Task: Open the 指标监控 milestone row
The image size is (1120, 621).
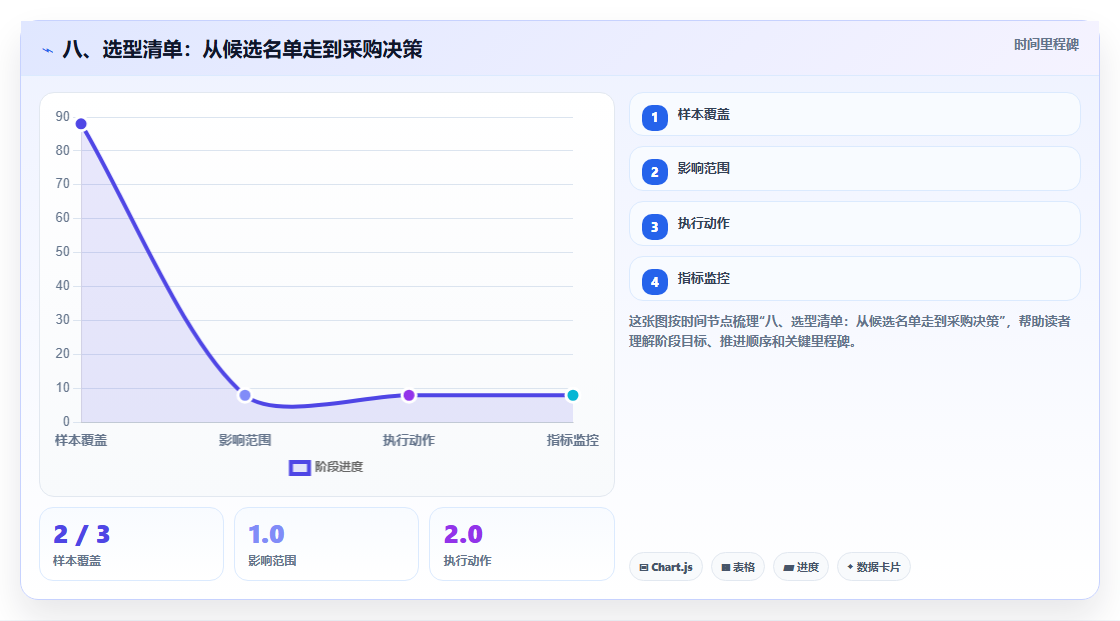Action: [854, 279]
